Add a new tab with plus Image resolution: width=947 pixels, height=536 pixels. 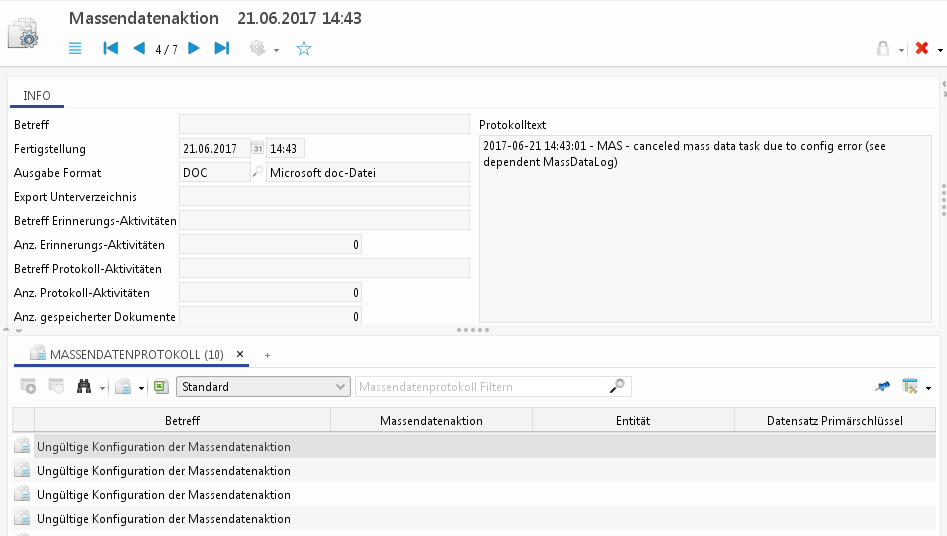[x=267, y=355]
